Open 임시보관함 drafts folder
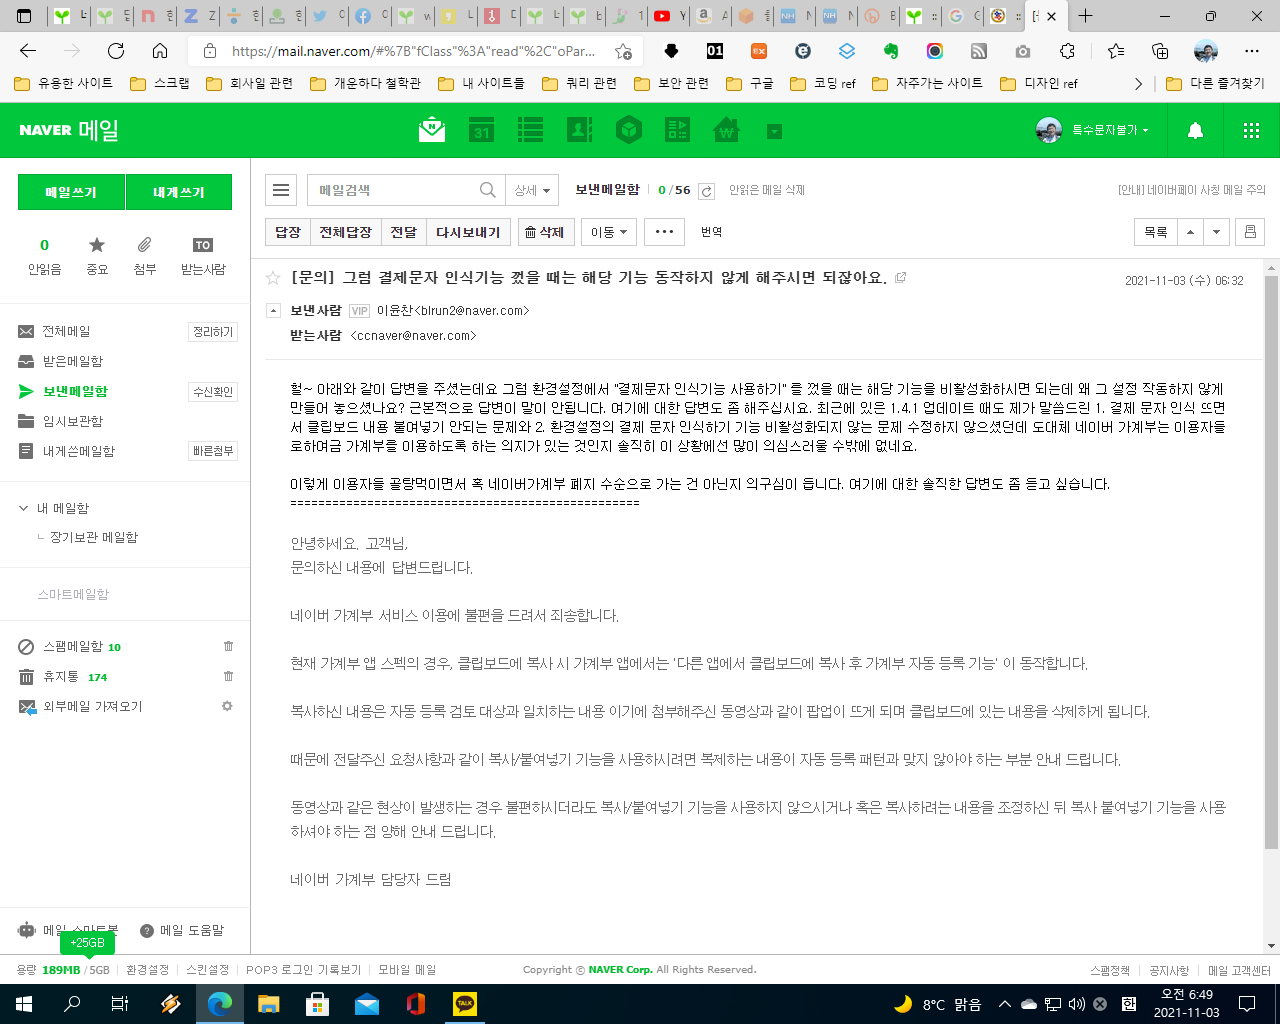1280x1024 pixels. 72,421
